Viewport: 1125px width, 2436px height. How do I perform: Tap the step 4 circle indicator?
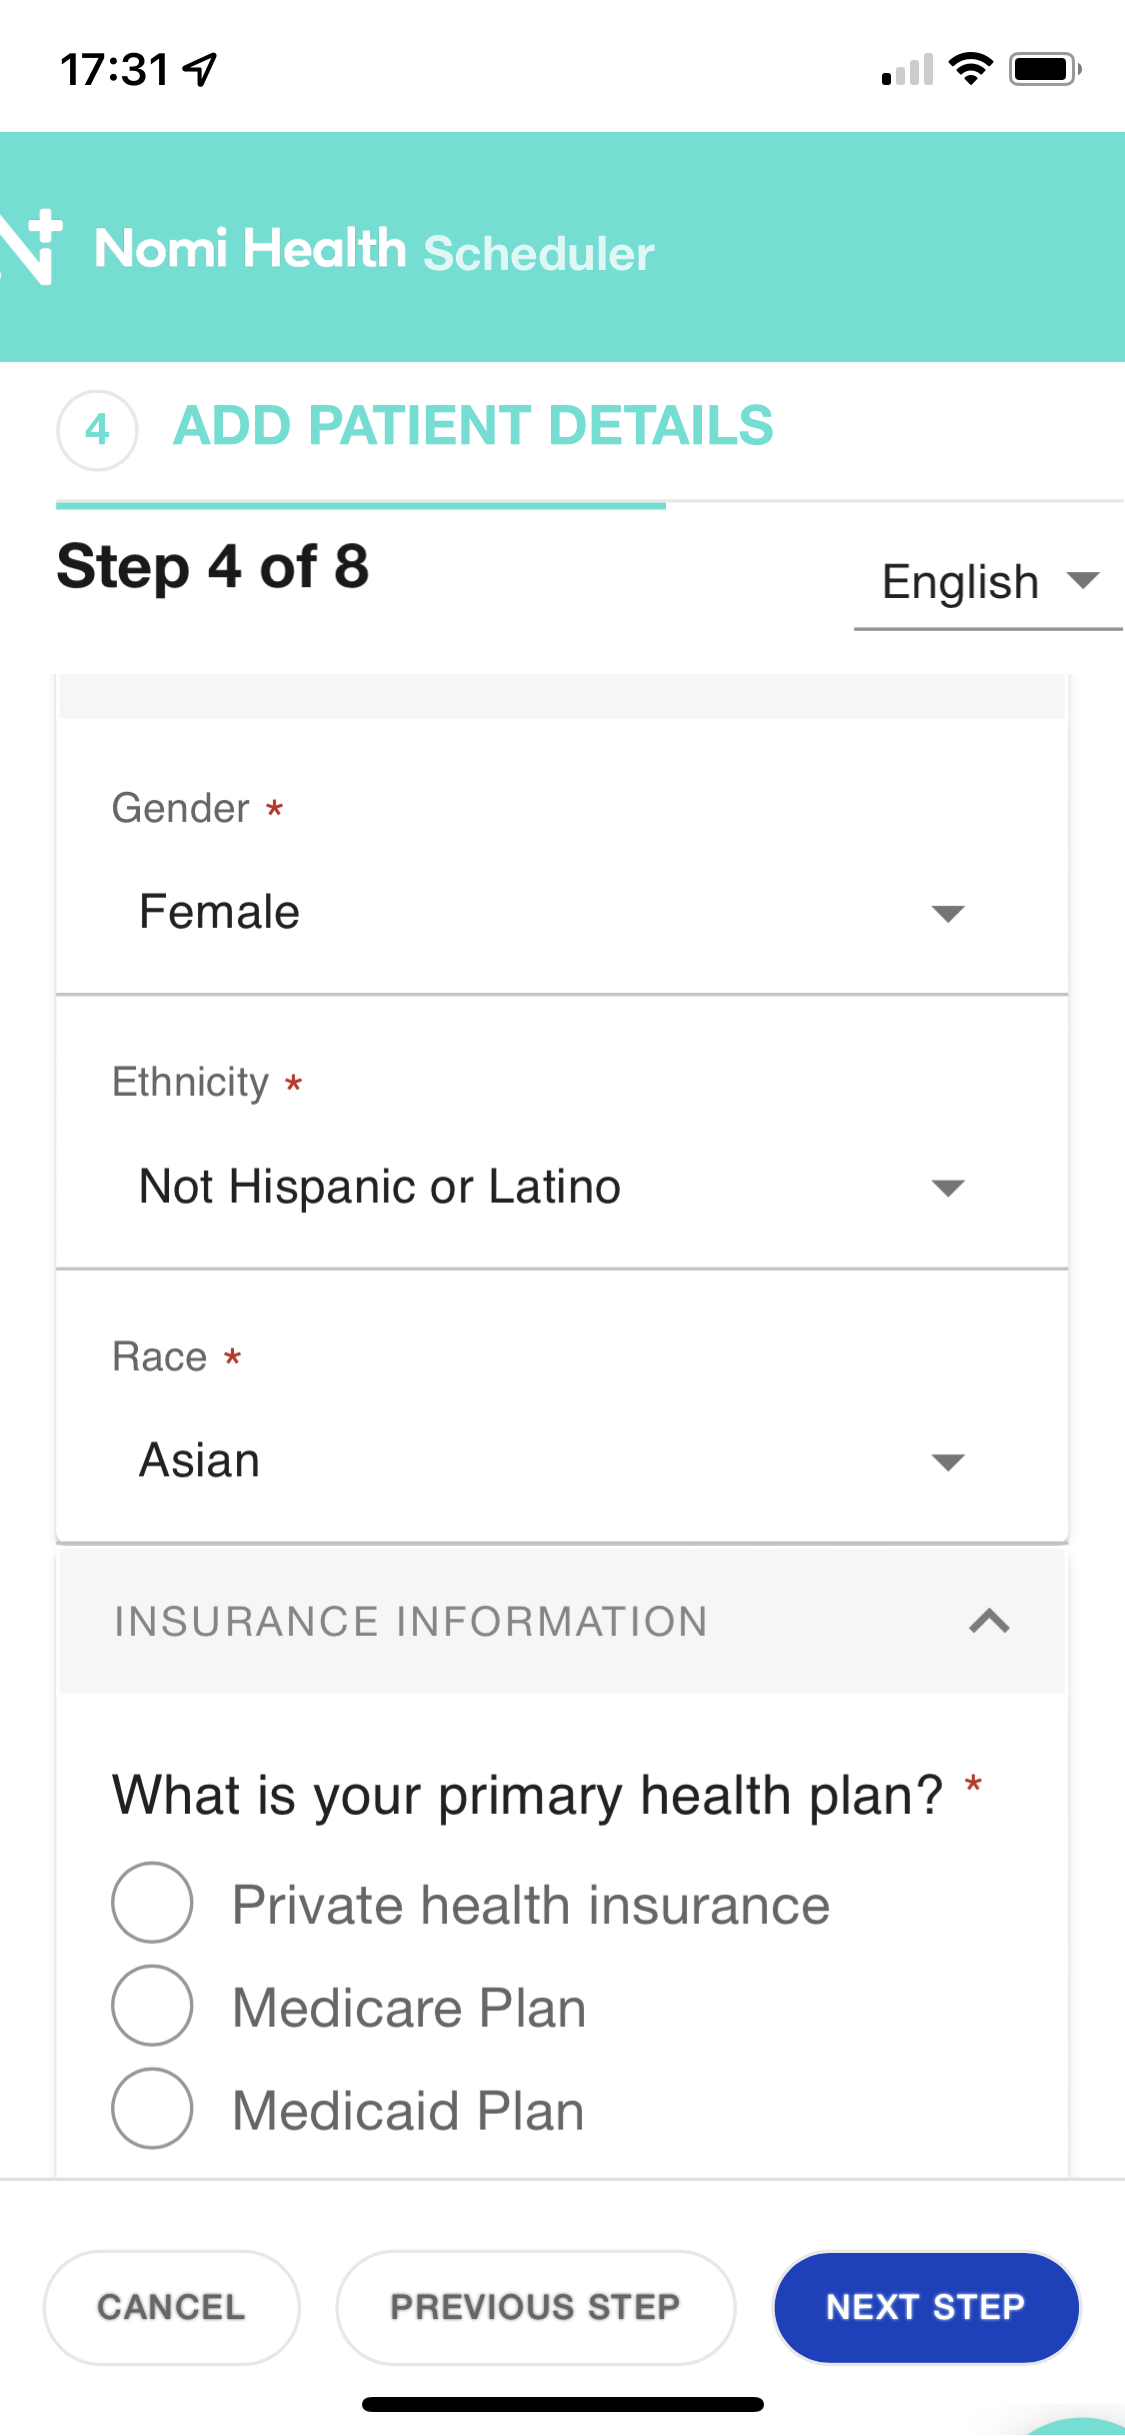[97, 430]
